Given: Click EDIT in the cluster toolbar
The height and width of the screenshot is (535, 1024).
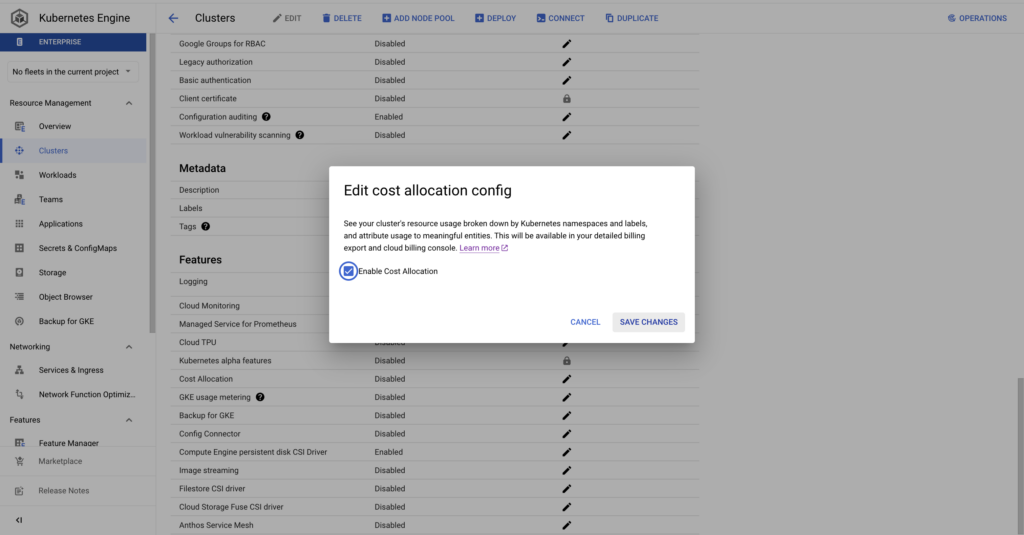Looking at the screenshot, I should [x=287, y=18].
